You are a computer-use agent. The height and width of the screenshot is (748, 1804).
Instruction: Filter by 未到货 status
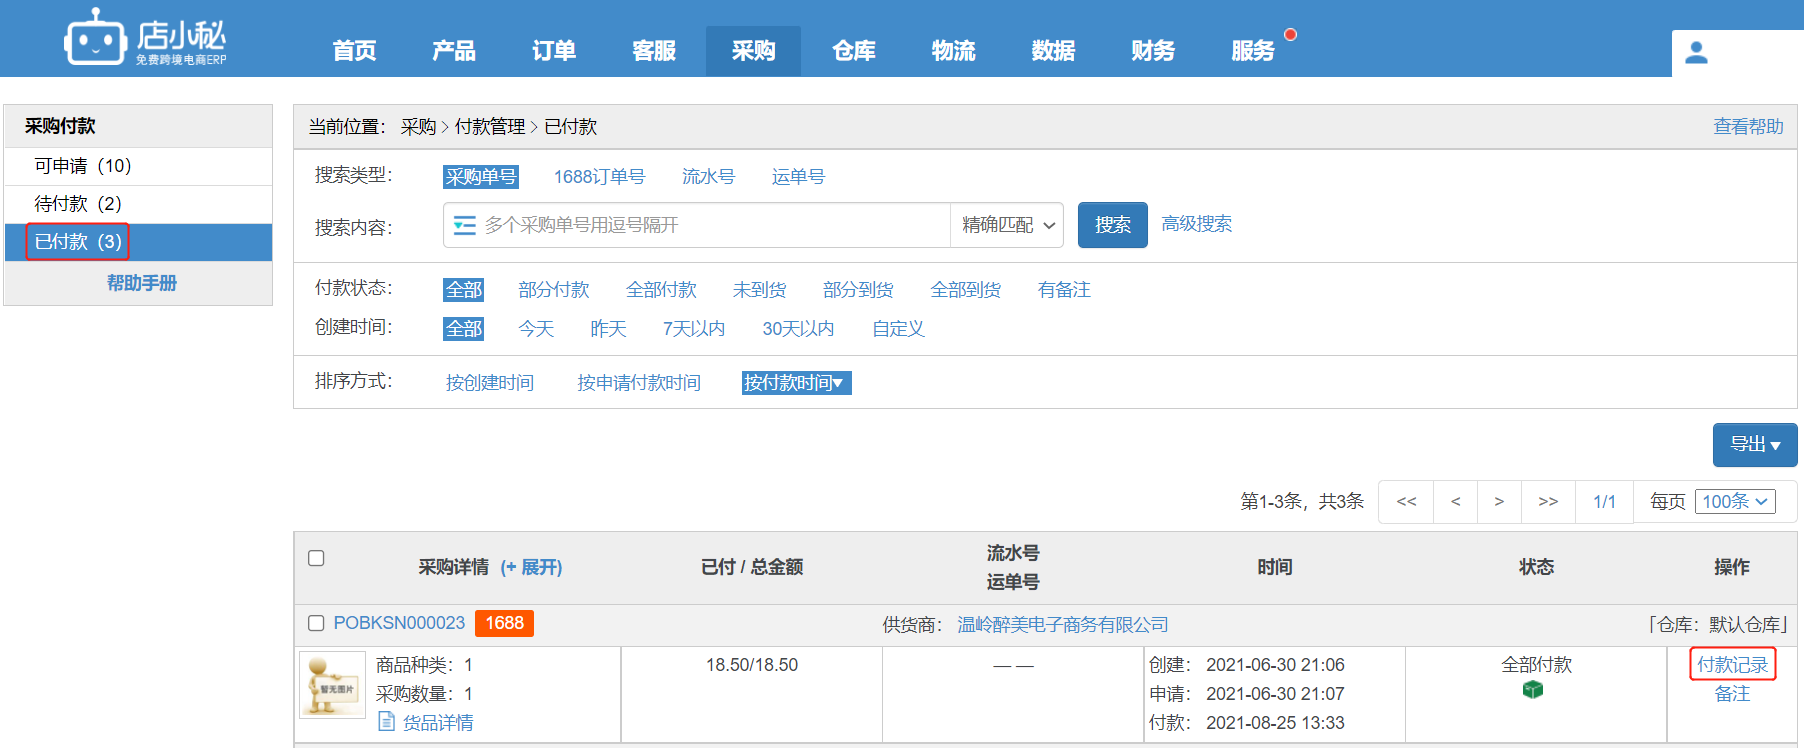759,290
